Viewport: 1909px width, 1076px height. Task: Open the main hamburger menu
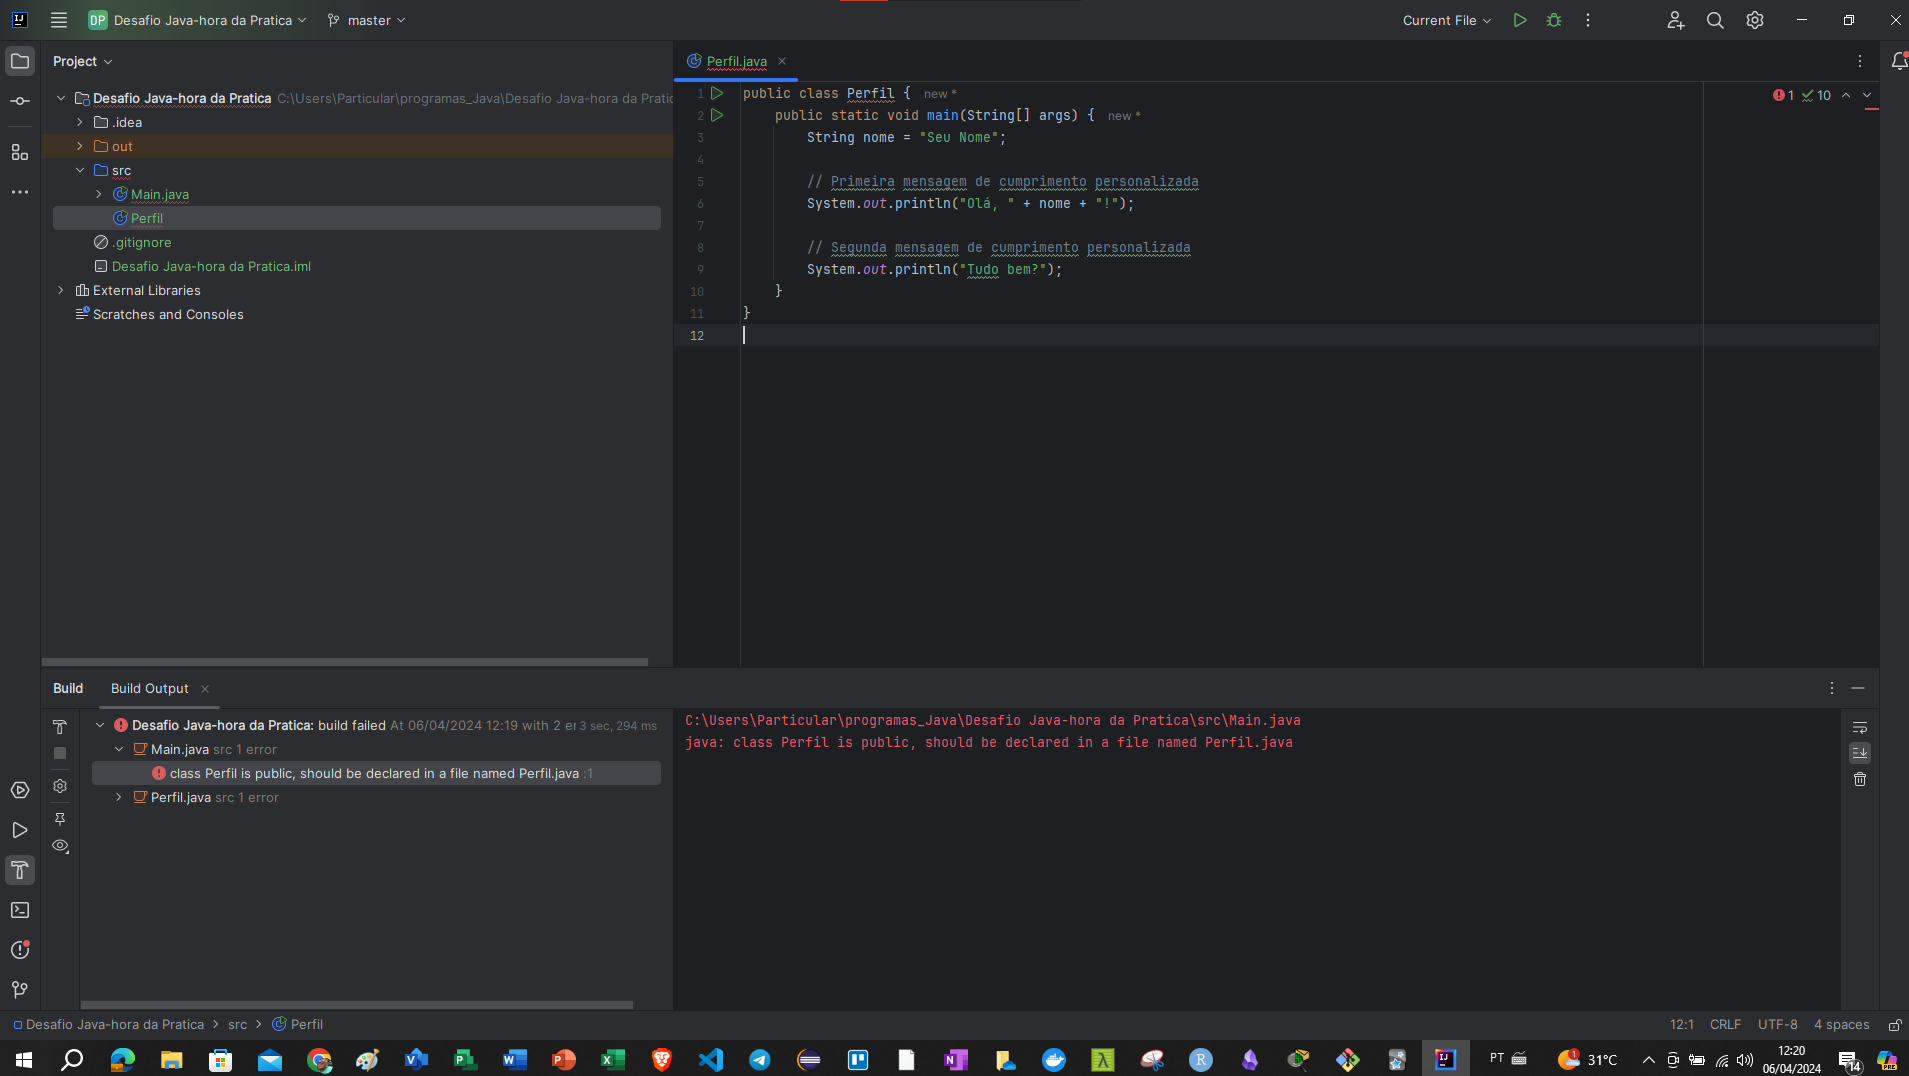(59, 20)
